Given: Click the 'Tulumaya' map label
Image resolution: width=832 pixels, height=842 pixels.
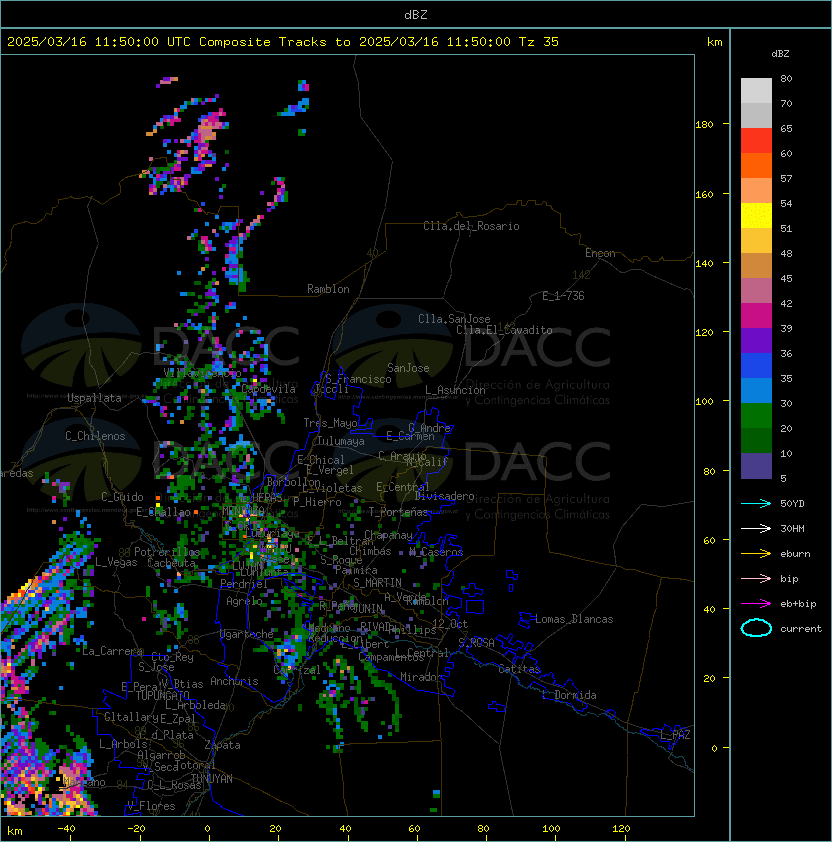Looking at the screenshot, I should pos(341,441).
